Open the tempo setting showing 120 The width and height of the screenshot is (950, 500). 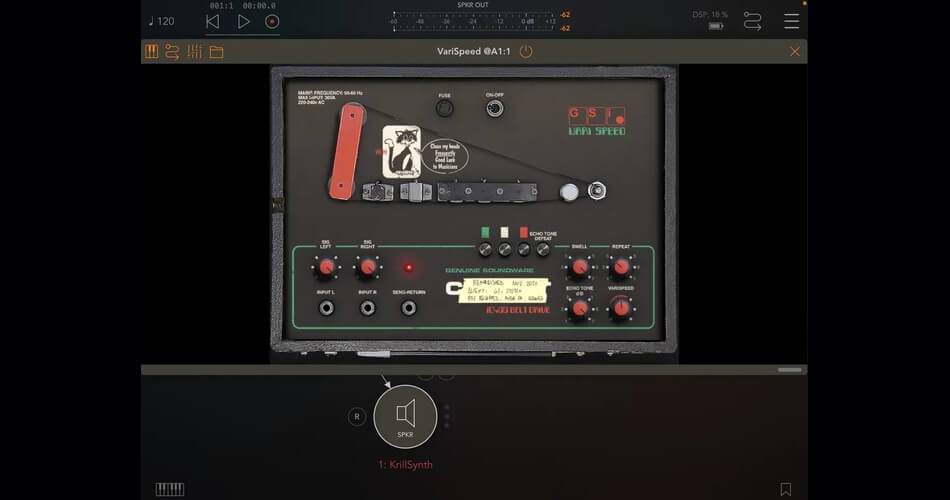(x=162, y=21)
